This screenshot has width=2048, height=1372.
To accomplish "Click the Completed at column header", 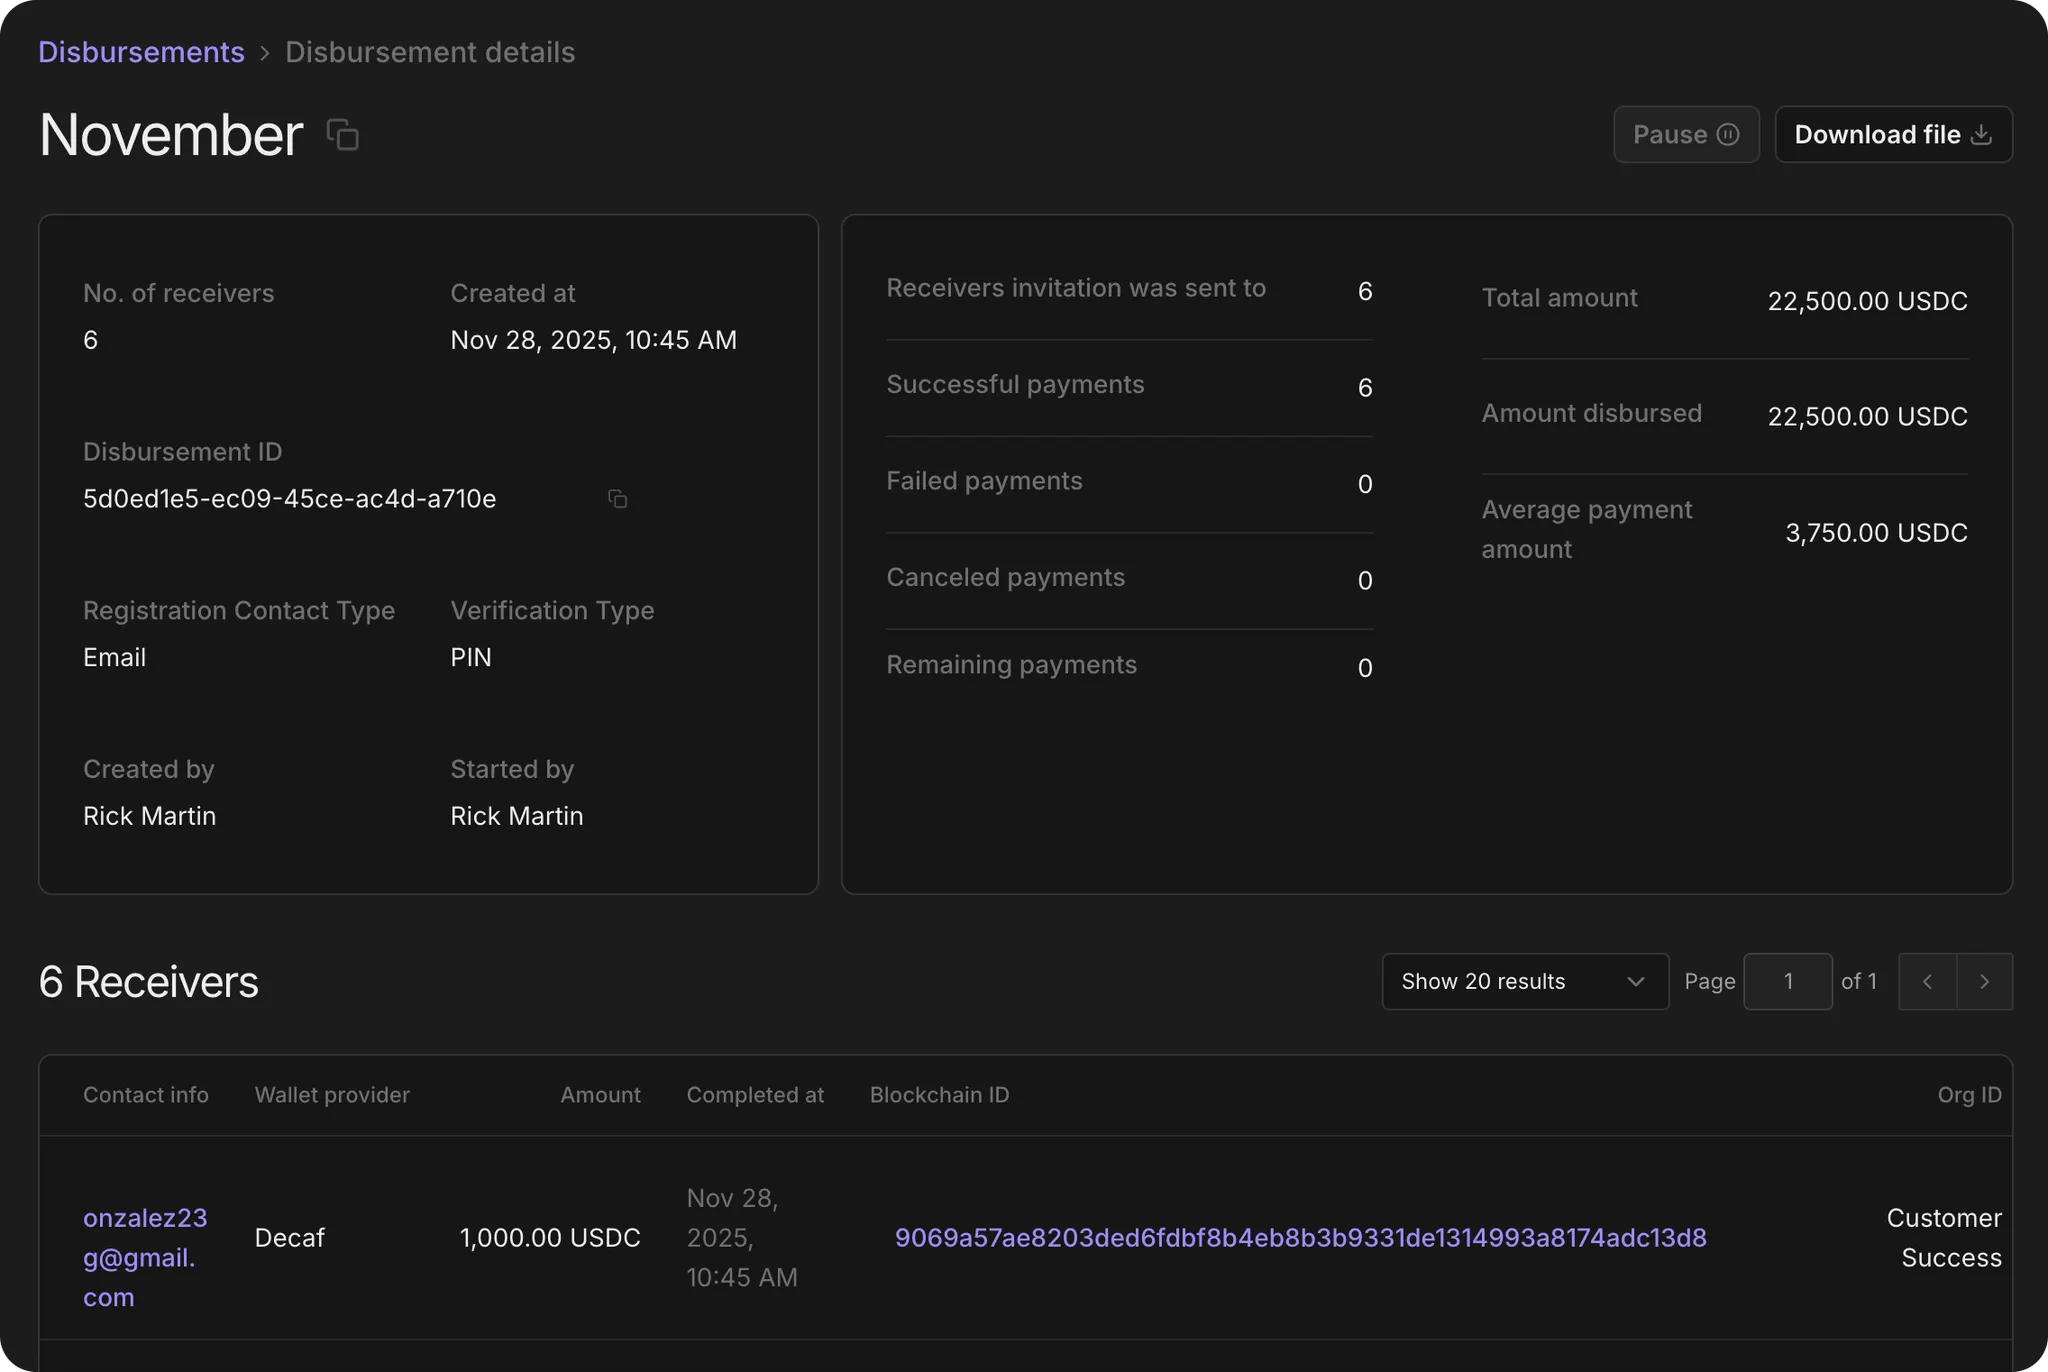I will click(755, 1095).
